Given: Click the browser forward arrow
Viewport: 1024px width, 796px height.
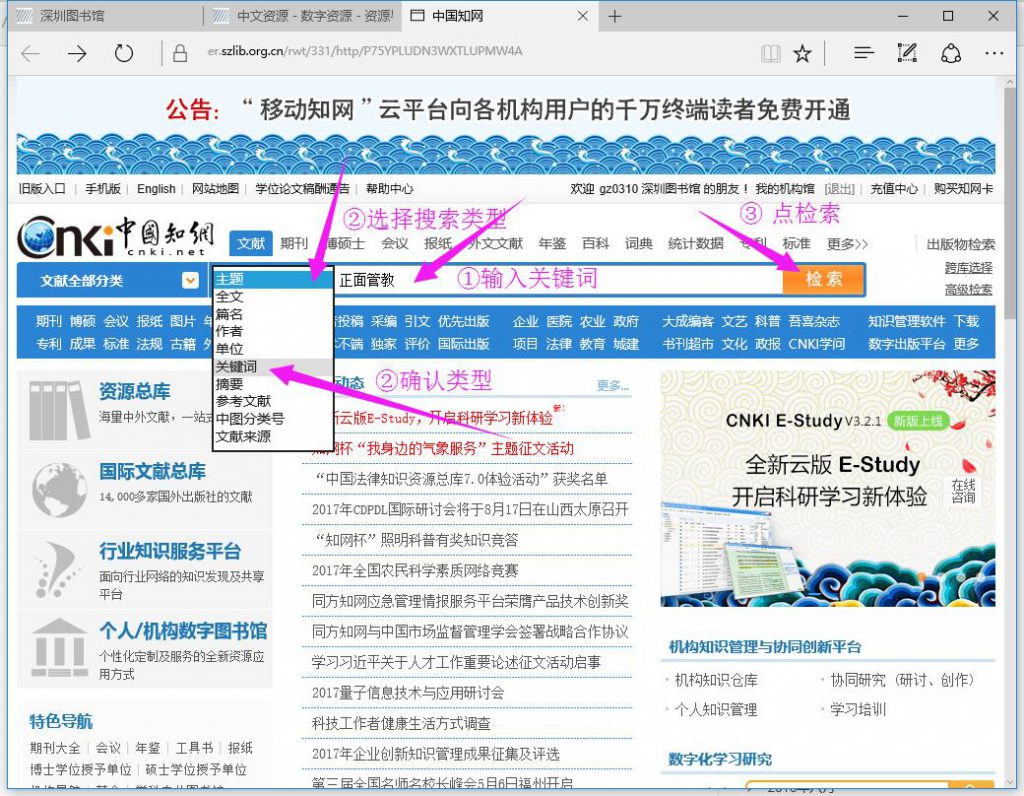Looking at the screenshot, I should [77, 54].
